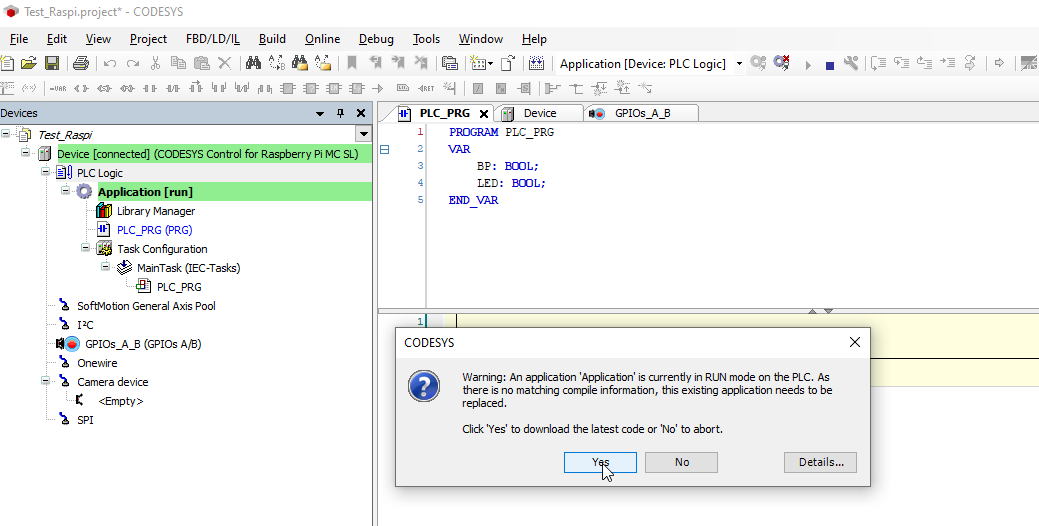The width and height of the screenshot is (1039, 526).
Task: Open the FBD/LD/IL menu
Action: point(213,39)
